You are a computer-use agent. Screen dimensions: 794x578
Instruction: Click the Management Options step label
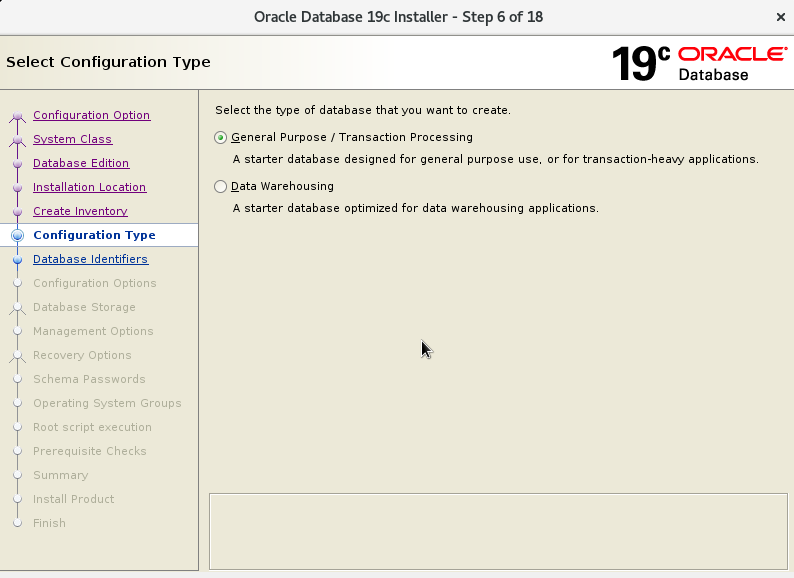[x=93, y=331]
